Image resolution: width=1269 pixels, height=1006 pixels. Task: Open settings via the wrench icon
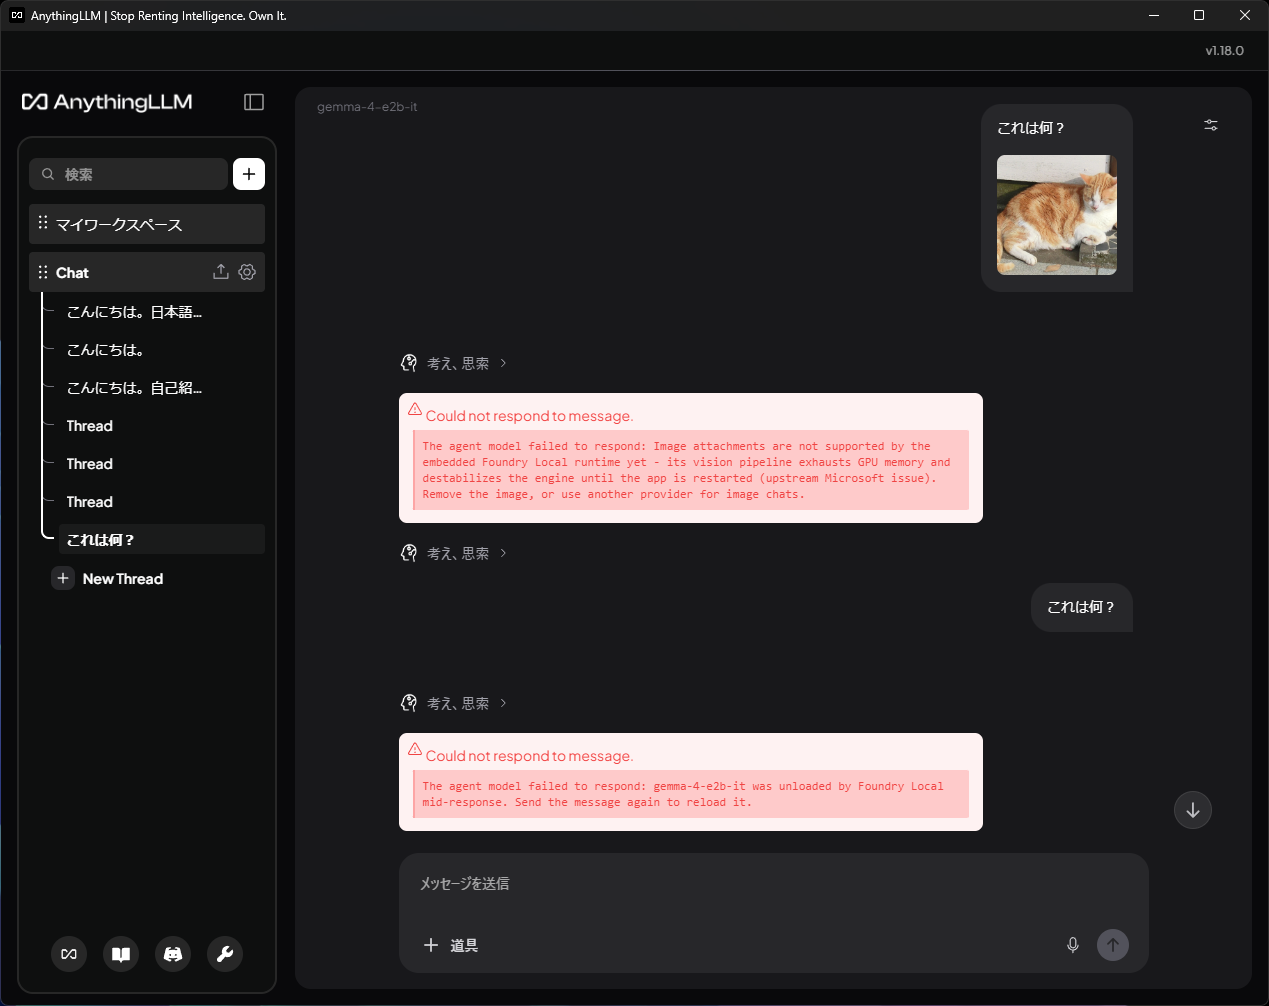click(225, 954)
